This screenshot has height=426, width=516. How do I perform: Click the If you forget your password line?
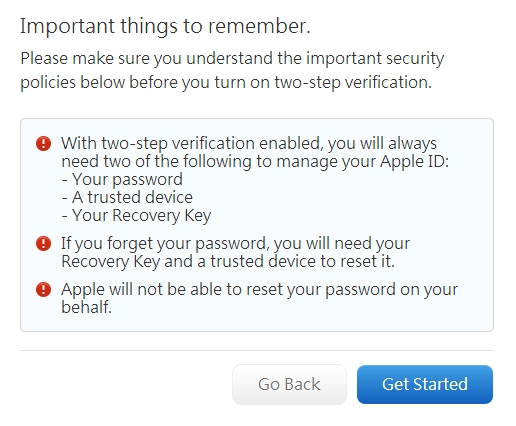coord(236,244)
